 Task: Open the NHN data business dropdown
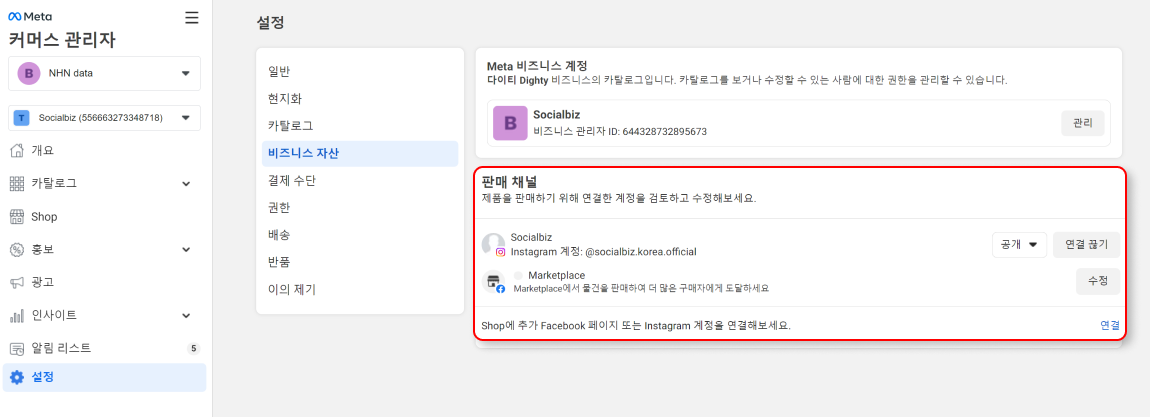[103, 73]
